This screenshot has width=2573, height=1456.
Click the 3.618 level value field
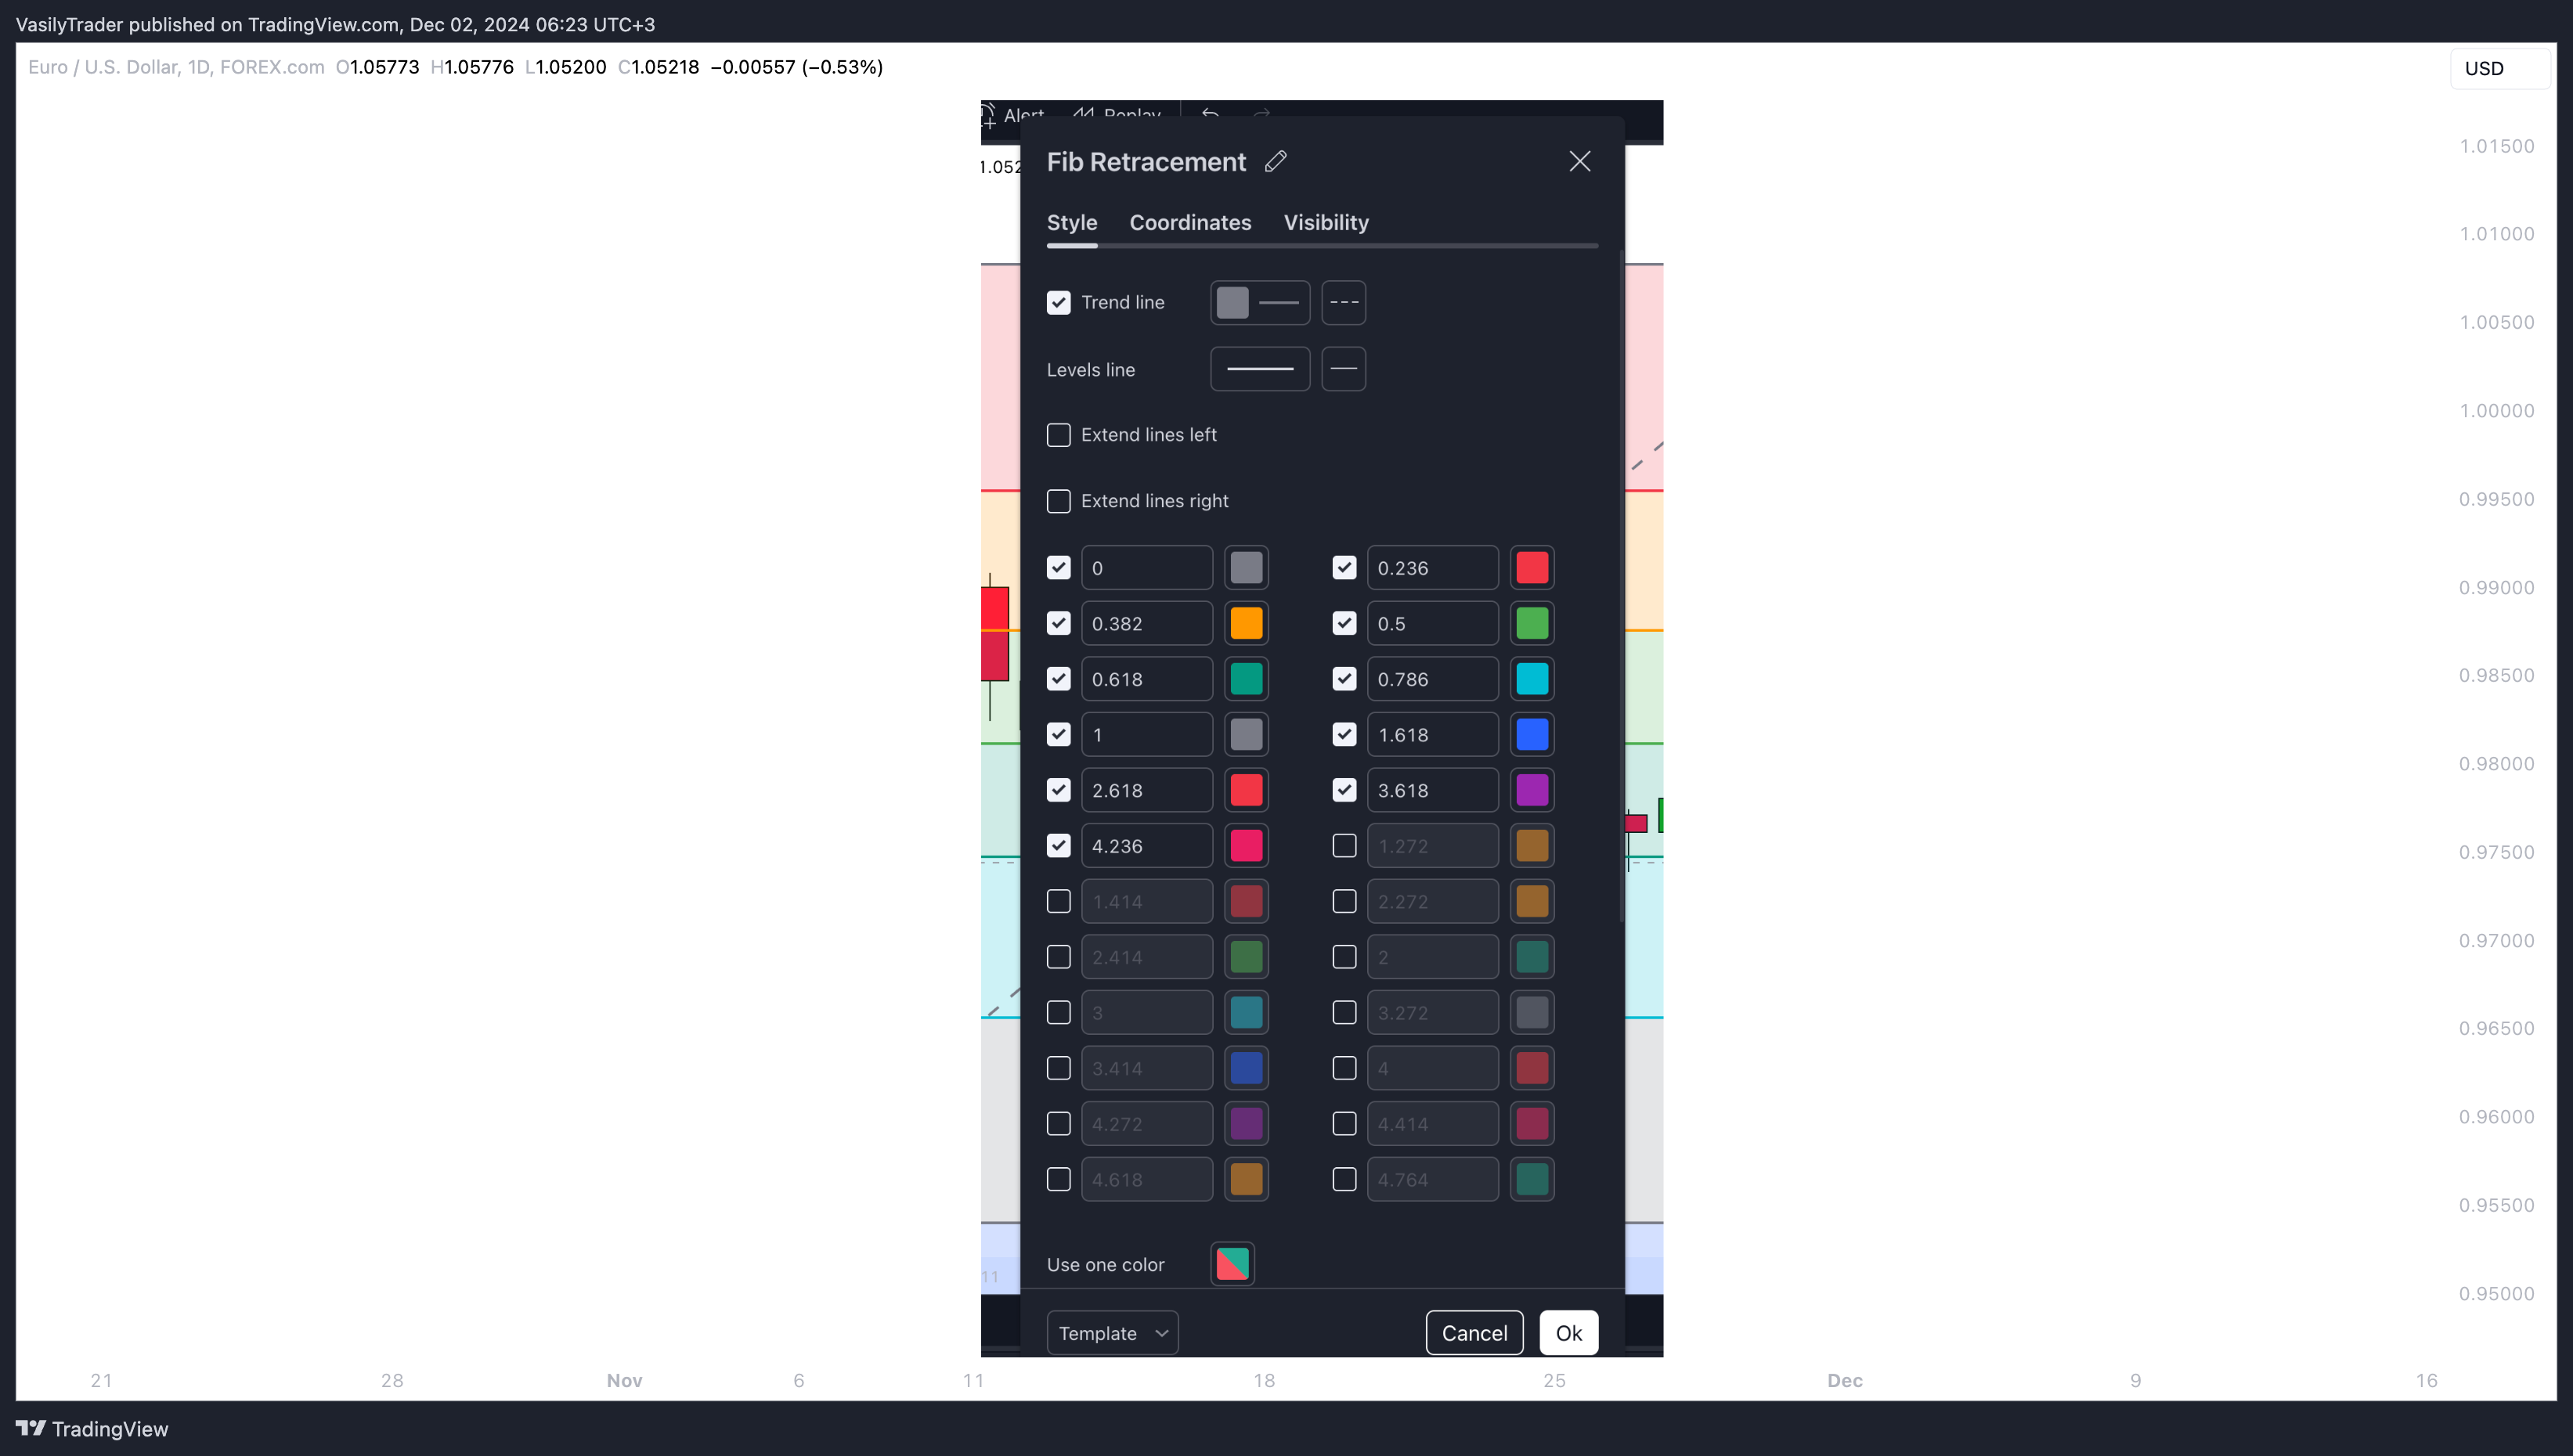click(1432, 790)
